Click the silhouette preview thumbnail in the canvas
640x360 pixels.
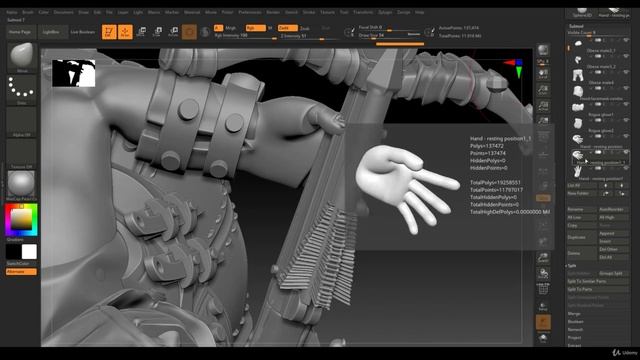tap(73, 73)
